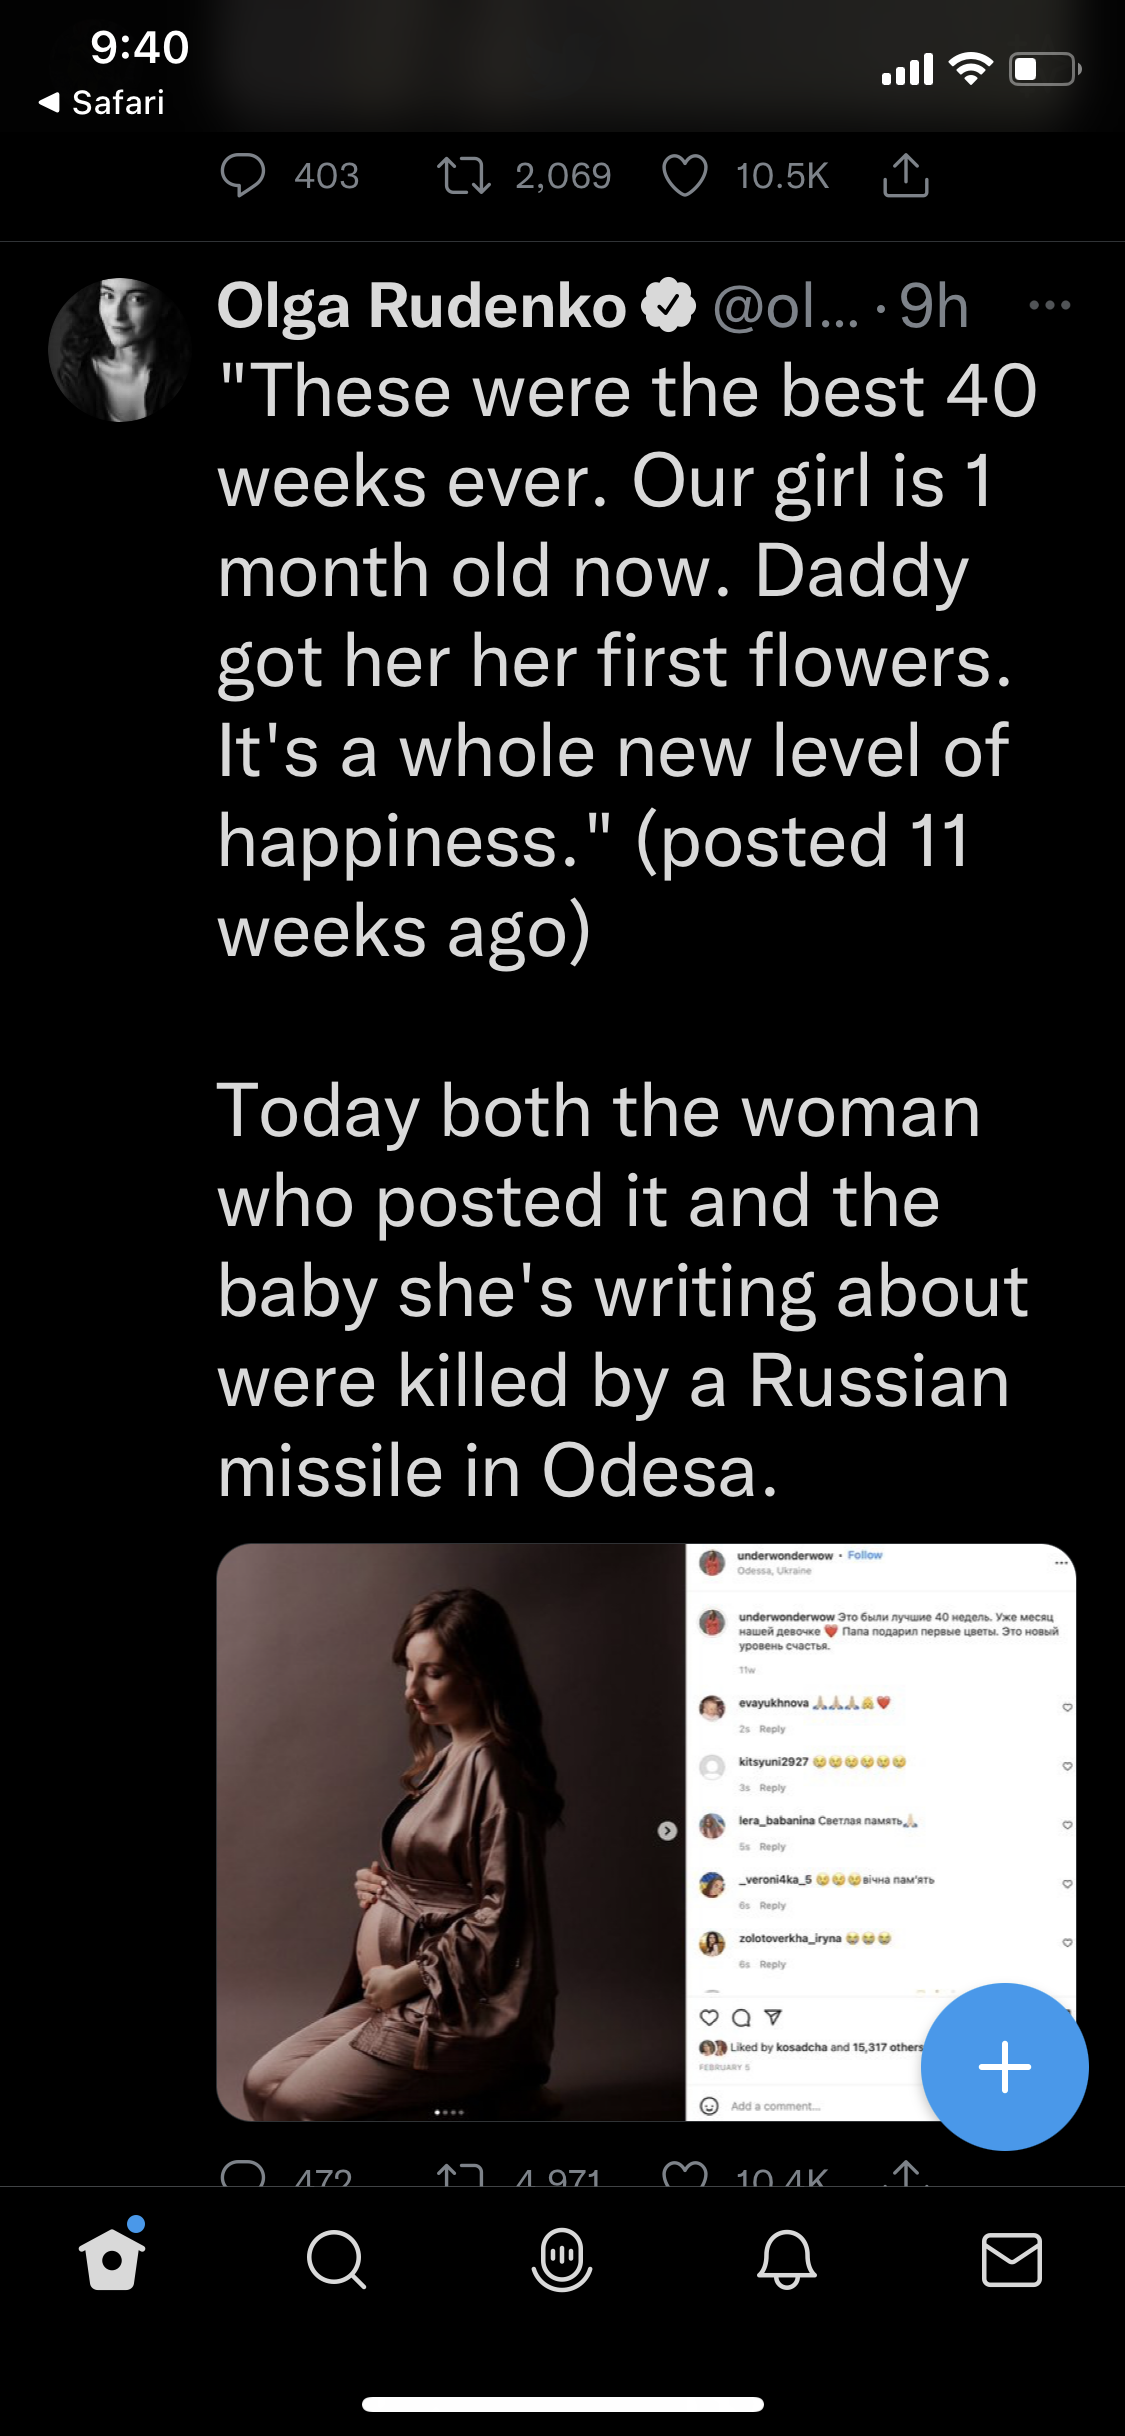Open the Messages envelope tab
Screen dimensions: 1125x2436
[1012, 2260]
